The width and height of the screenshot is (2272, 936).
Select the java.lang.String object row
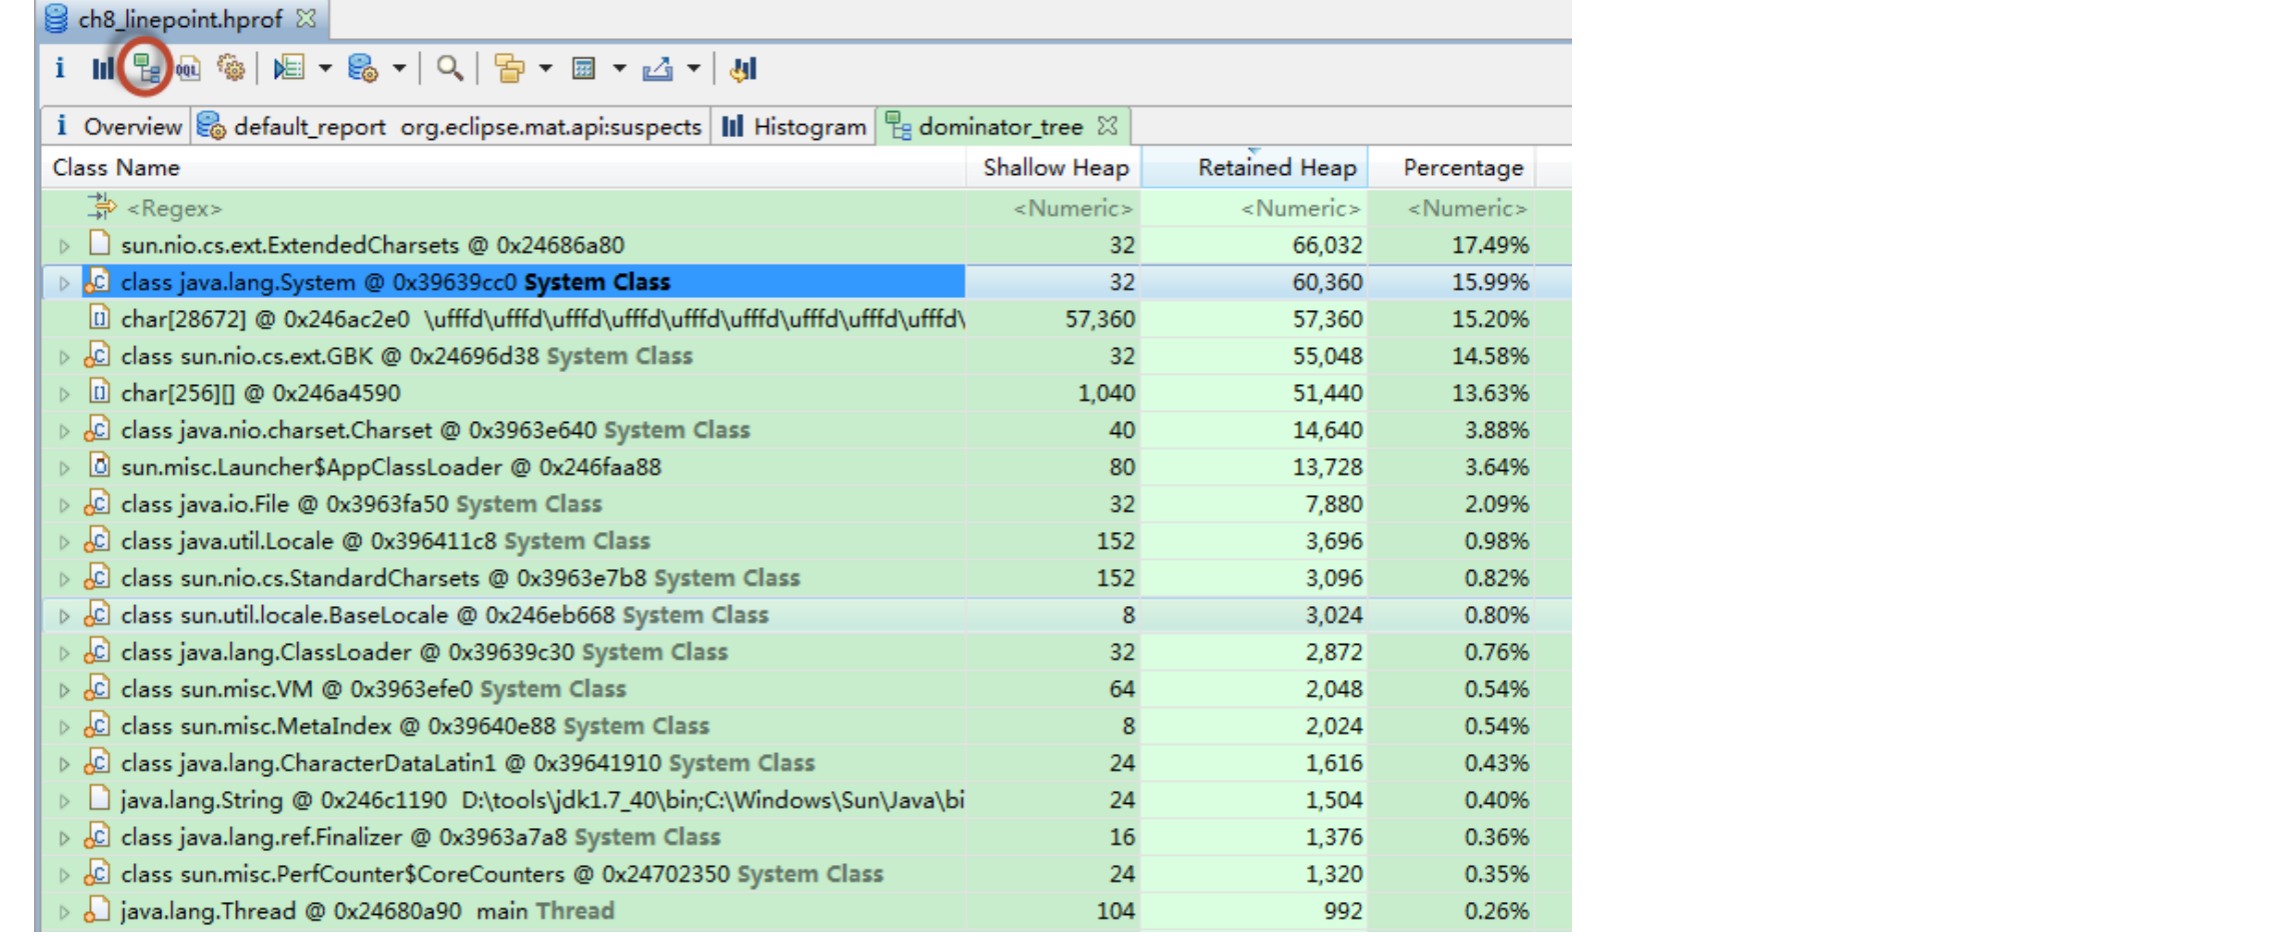click(806, 800)
